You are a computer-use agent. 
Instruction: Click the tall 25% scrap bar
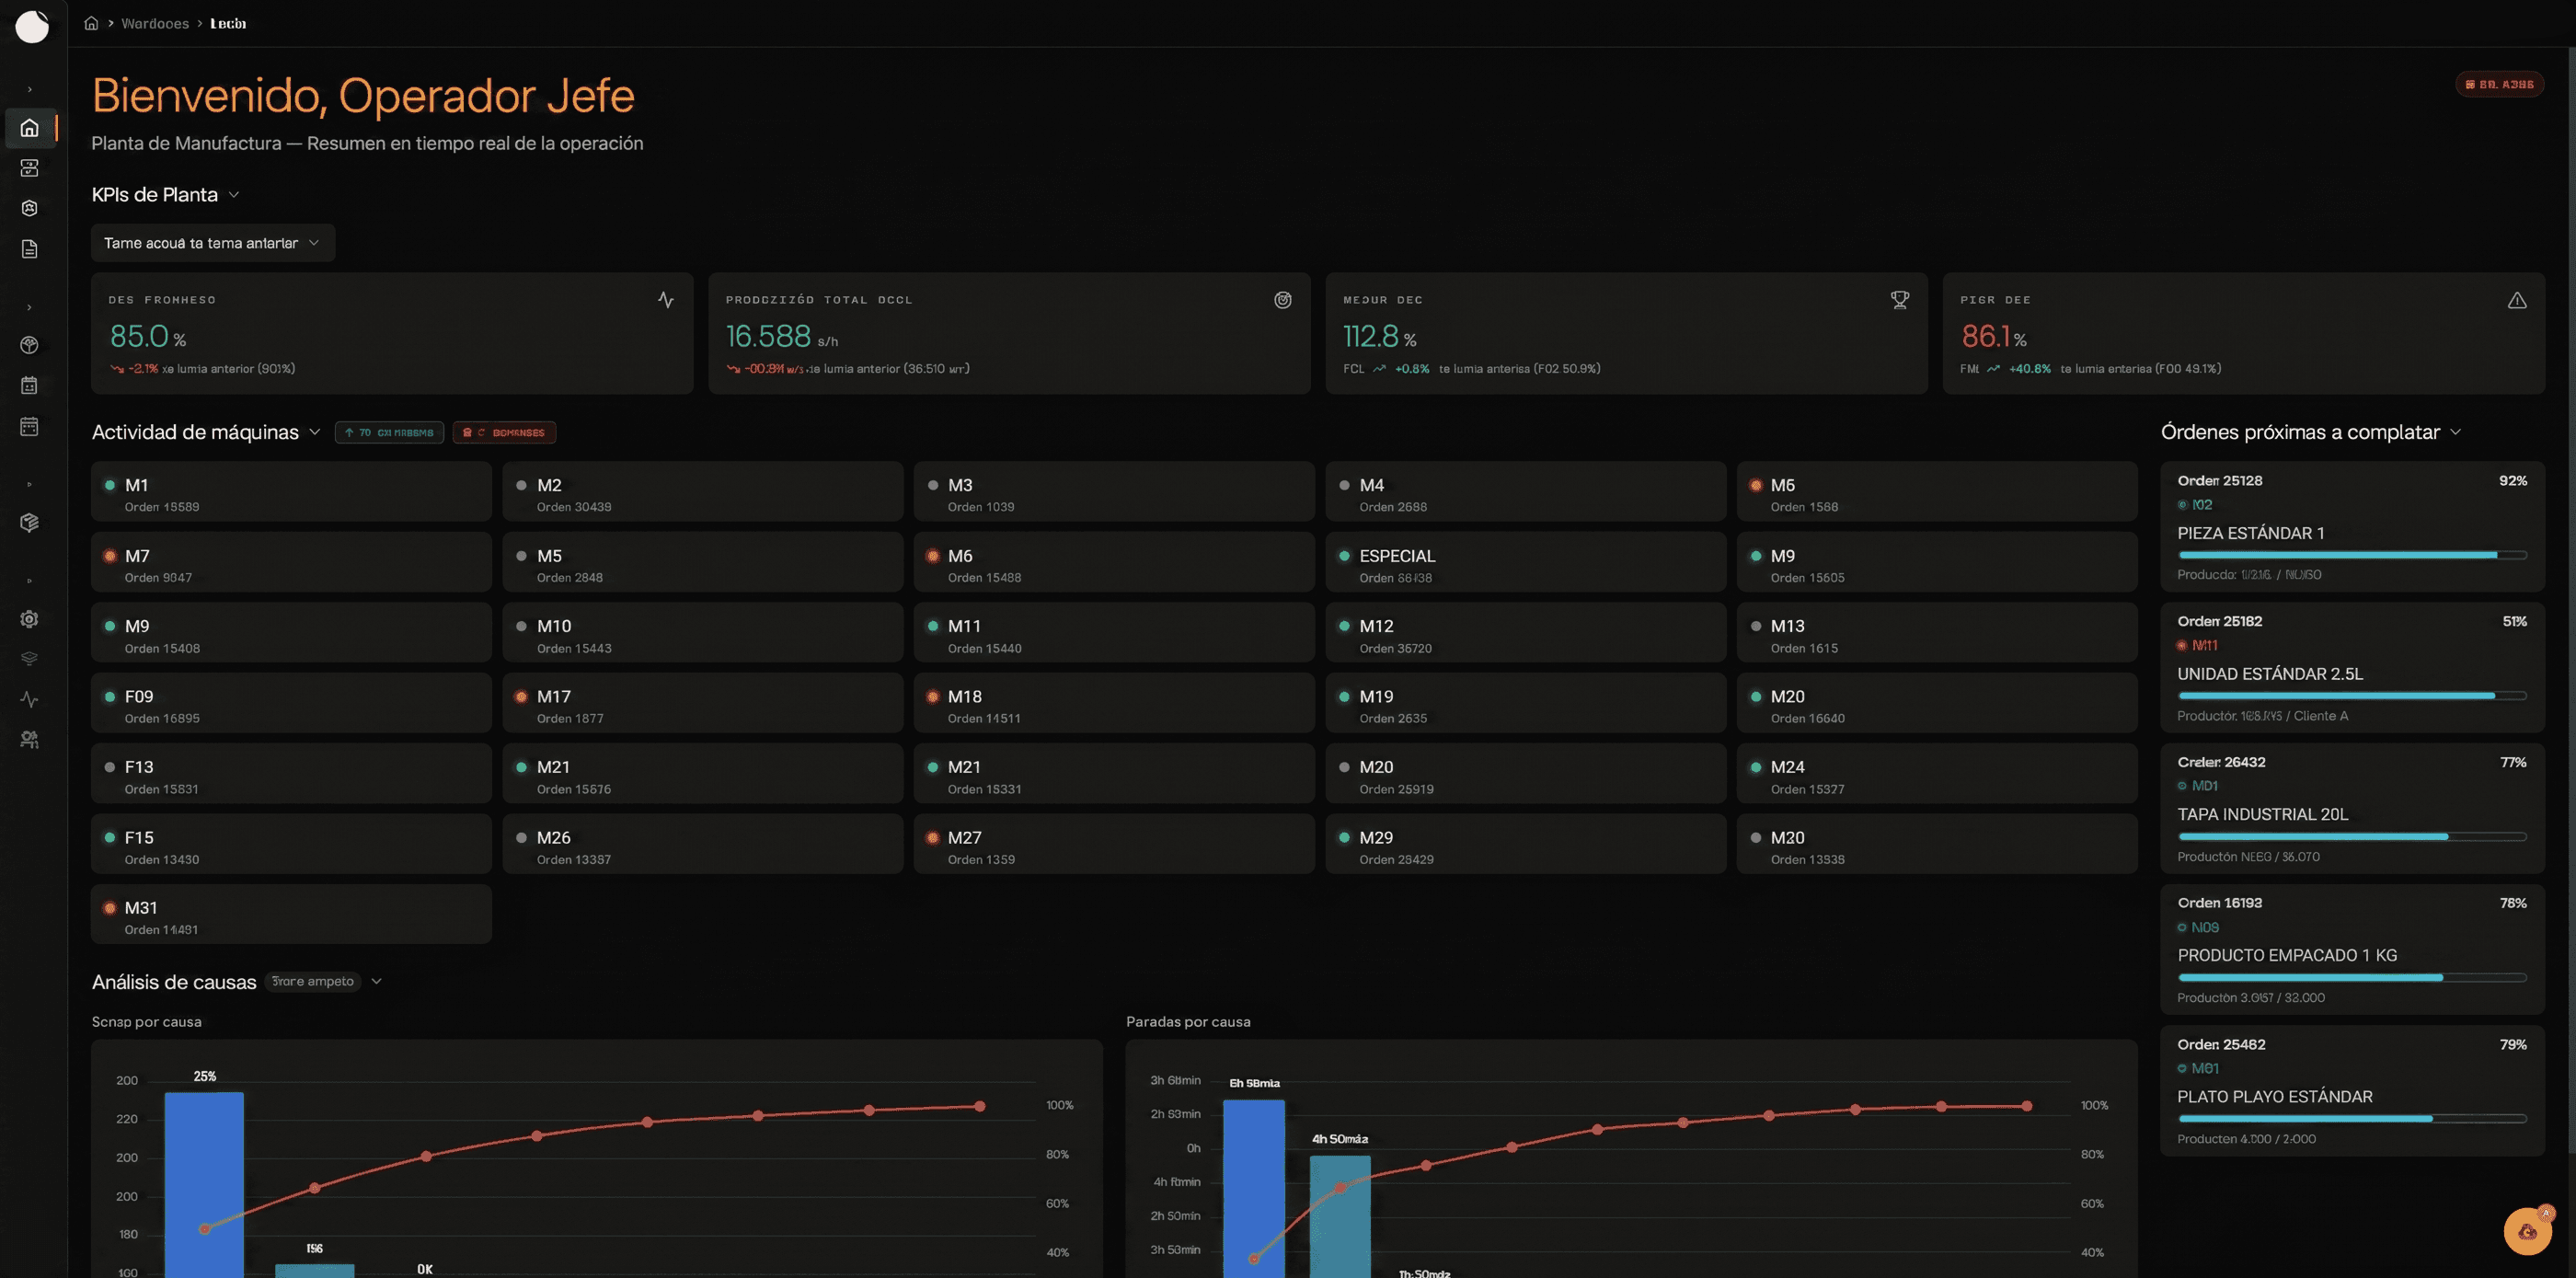[x=204, y=1184]
